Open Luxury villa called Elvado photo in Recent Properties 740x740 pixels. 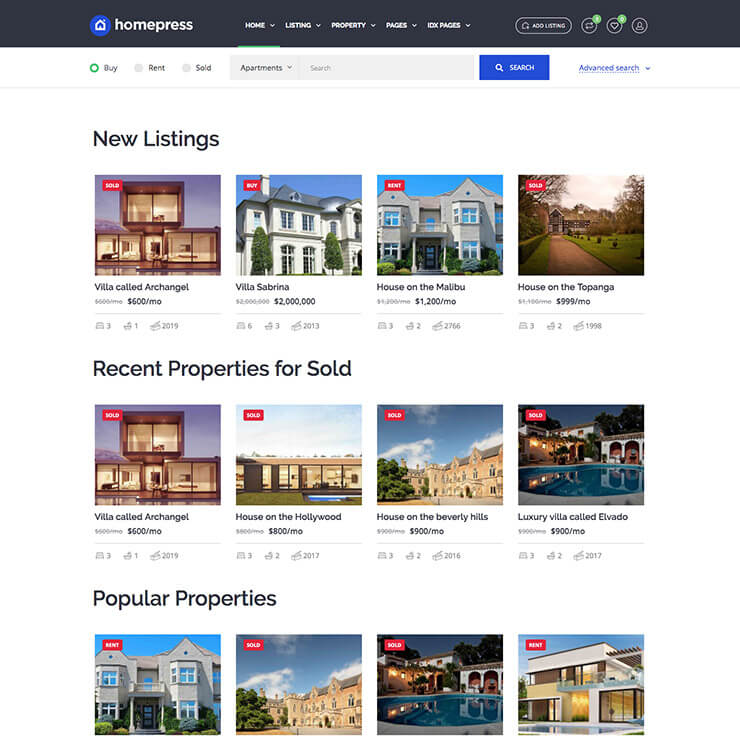coord(581,454)
